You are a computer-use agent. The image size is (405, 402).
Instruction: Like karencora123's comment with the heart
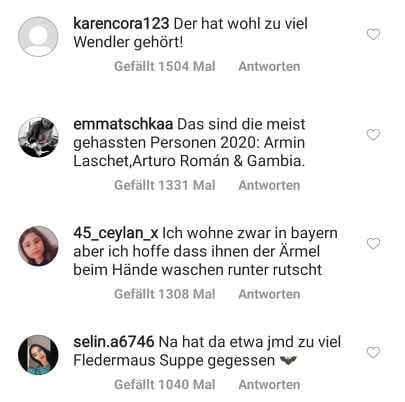[x=373, y=34]
